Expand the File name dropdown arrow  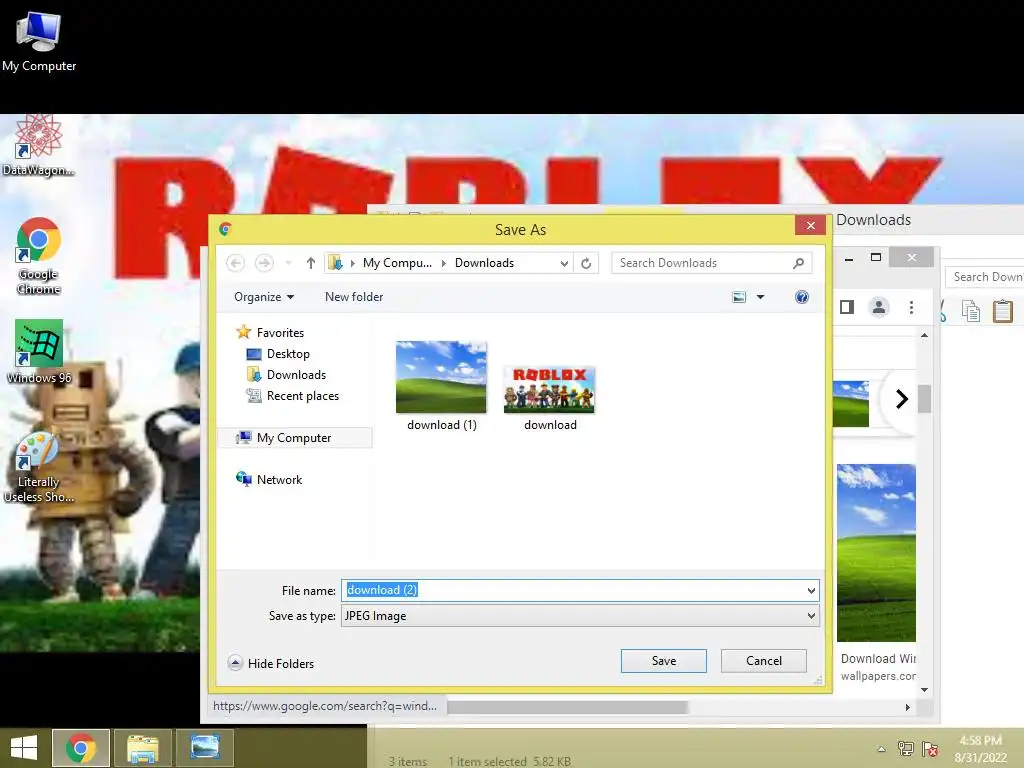tap(811, 590)
